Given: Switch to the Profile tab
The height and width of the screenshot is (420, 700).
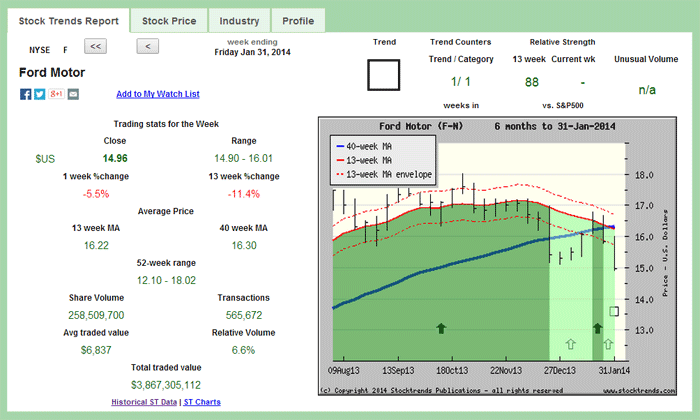Looking at the screenshot, I should click(298, 21).
